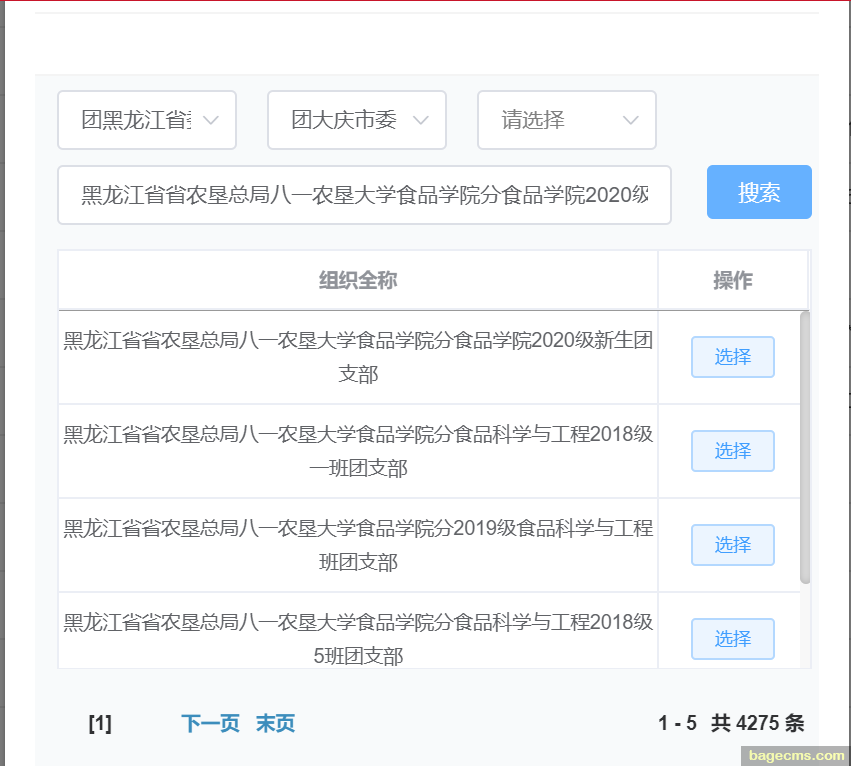
Task: Click the 2020级新生团支部 organization name text
Action: click(358, 357)
